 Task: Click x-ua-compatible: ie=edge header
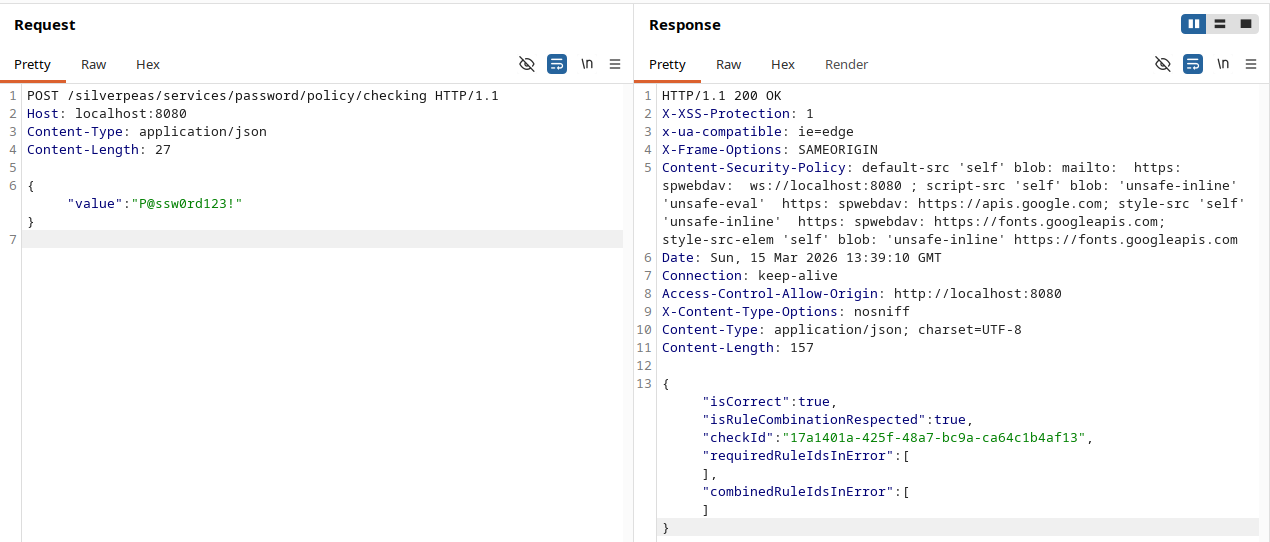coord(758,132)
